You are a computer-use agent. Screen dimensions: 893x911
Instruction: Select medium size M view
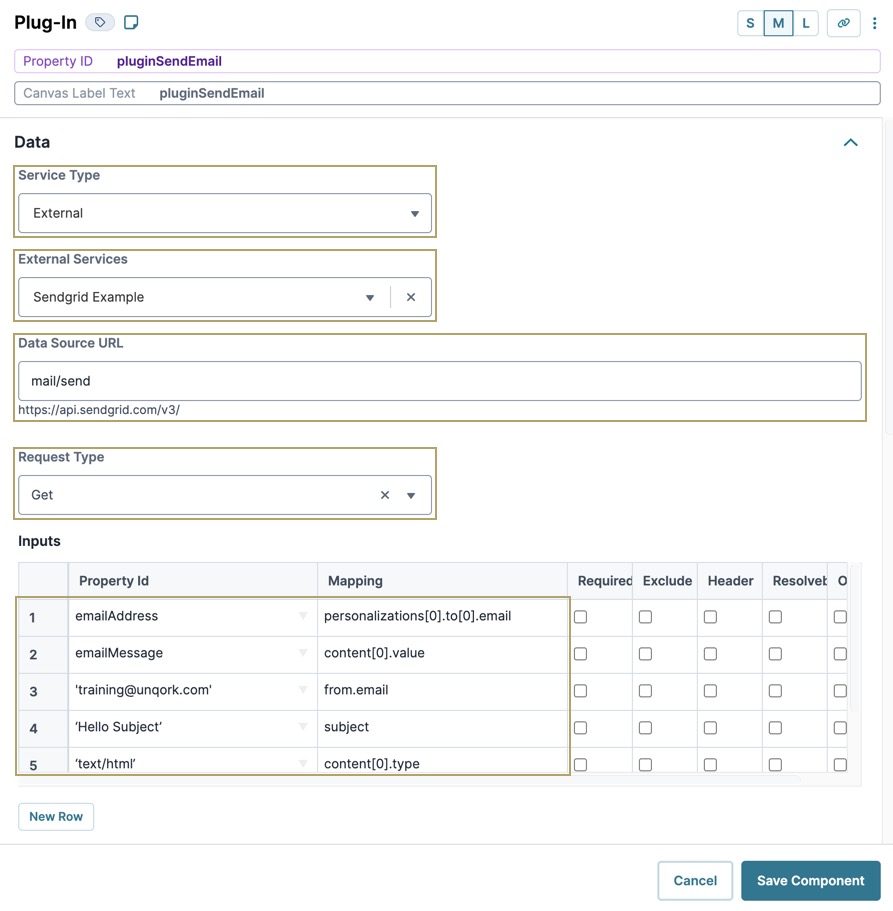click(778, 23)
